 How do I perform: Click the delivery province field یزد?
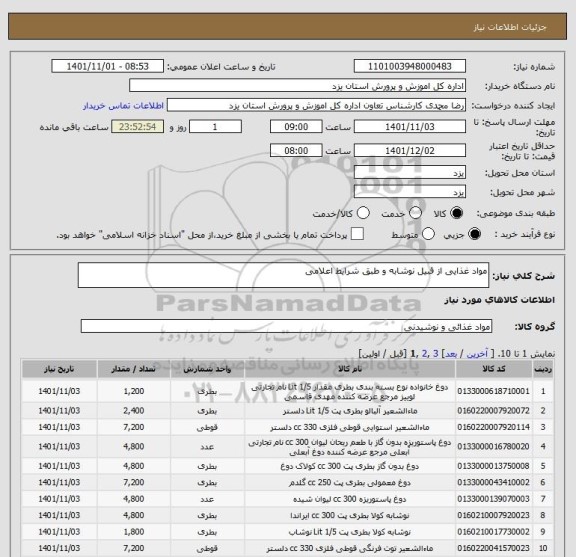[x=410, y=172]
